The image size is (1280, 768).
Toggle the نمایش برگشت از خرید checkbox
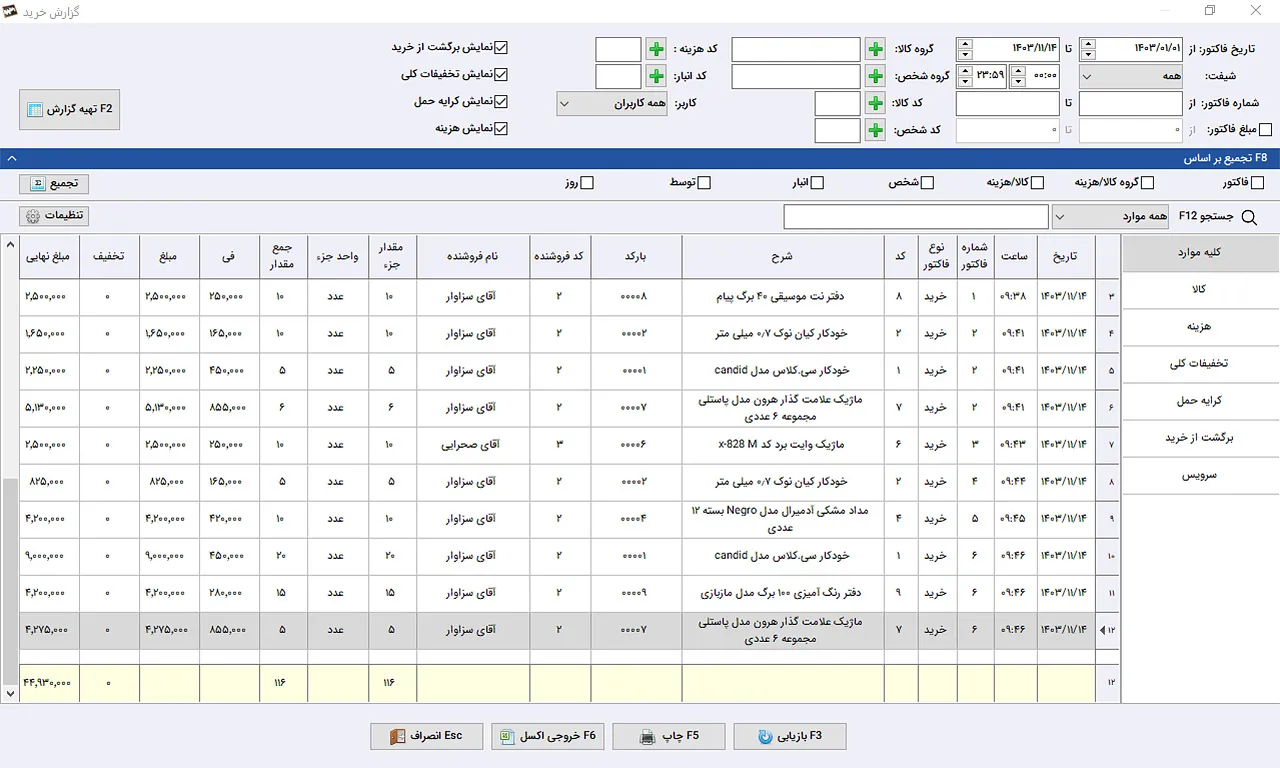tap(502, 48)
